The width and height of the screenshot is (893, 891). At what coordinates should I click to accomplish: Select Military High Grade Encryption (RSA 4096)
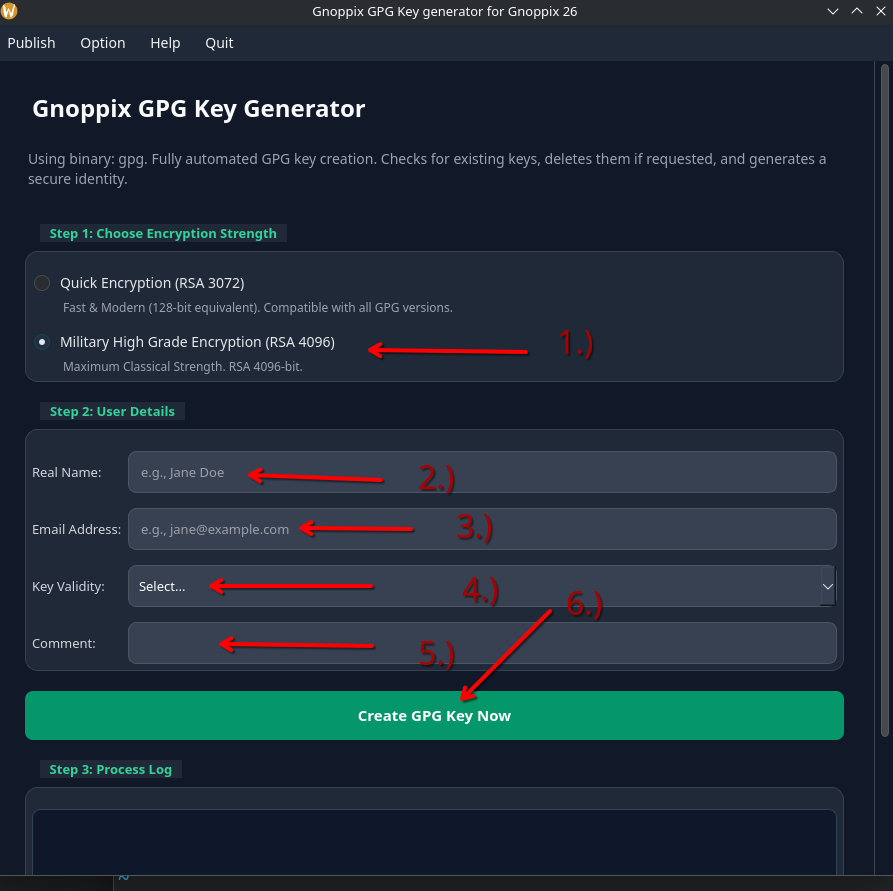click(x=42, y=342)
